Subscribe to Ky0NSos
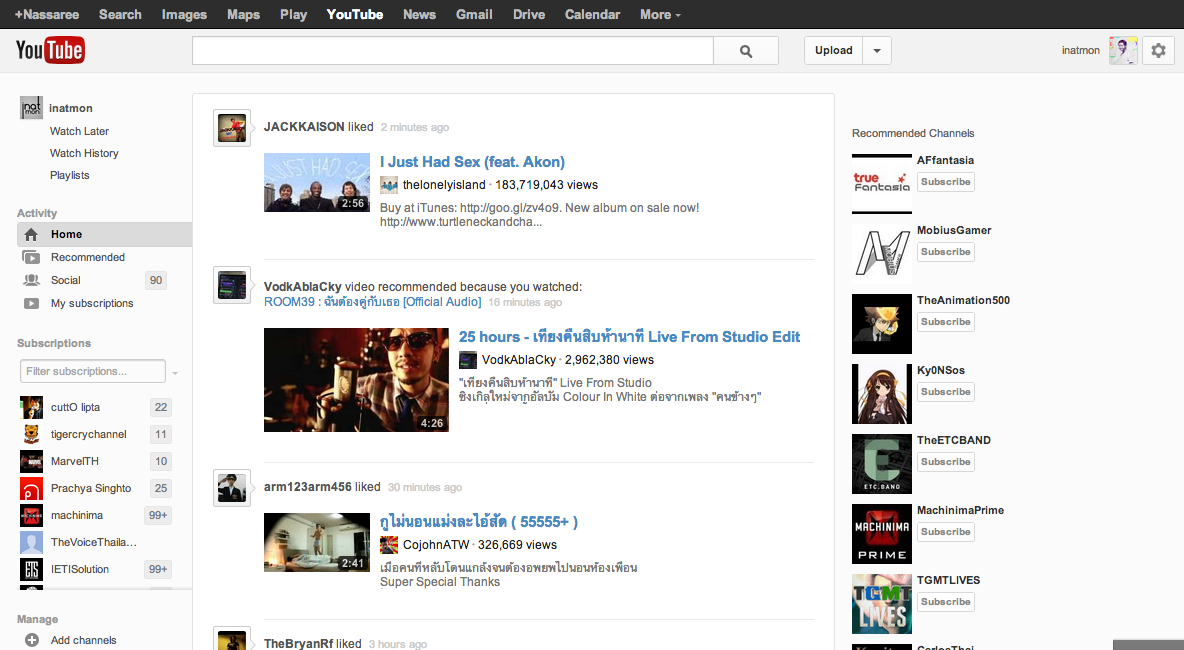Viewport: 1184px width, 650px height. pos(945,392)
